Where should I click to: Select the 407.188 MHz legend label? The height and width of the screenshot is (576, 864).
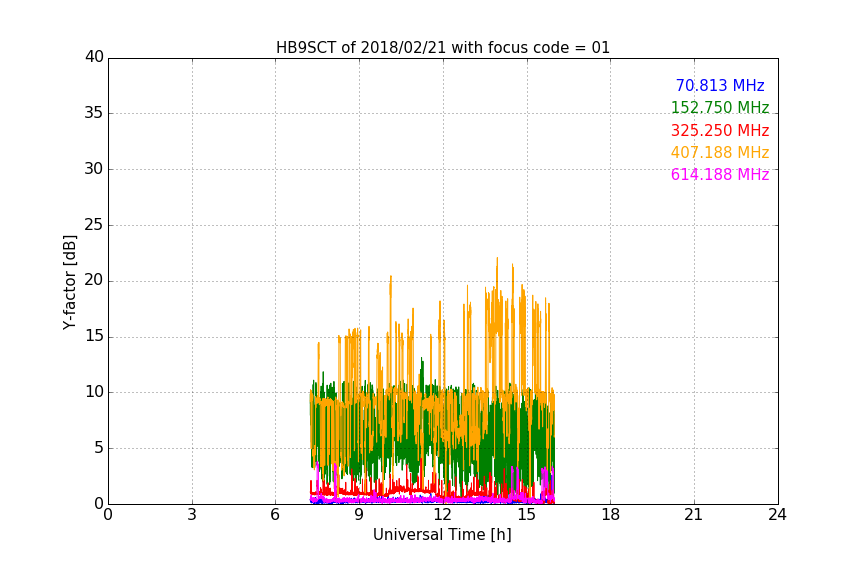(x=720, y=153)
